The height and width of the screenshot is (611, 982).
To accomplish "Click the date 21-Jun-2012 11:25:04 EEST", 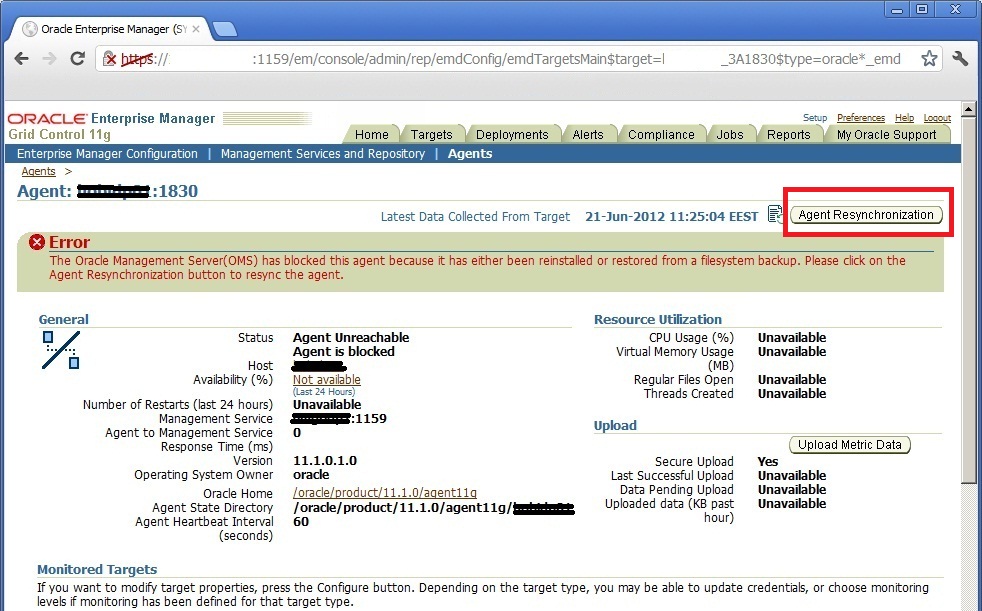I will [671, 217].
